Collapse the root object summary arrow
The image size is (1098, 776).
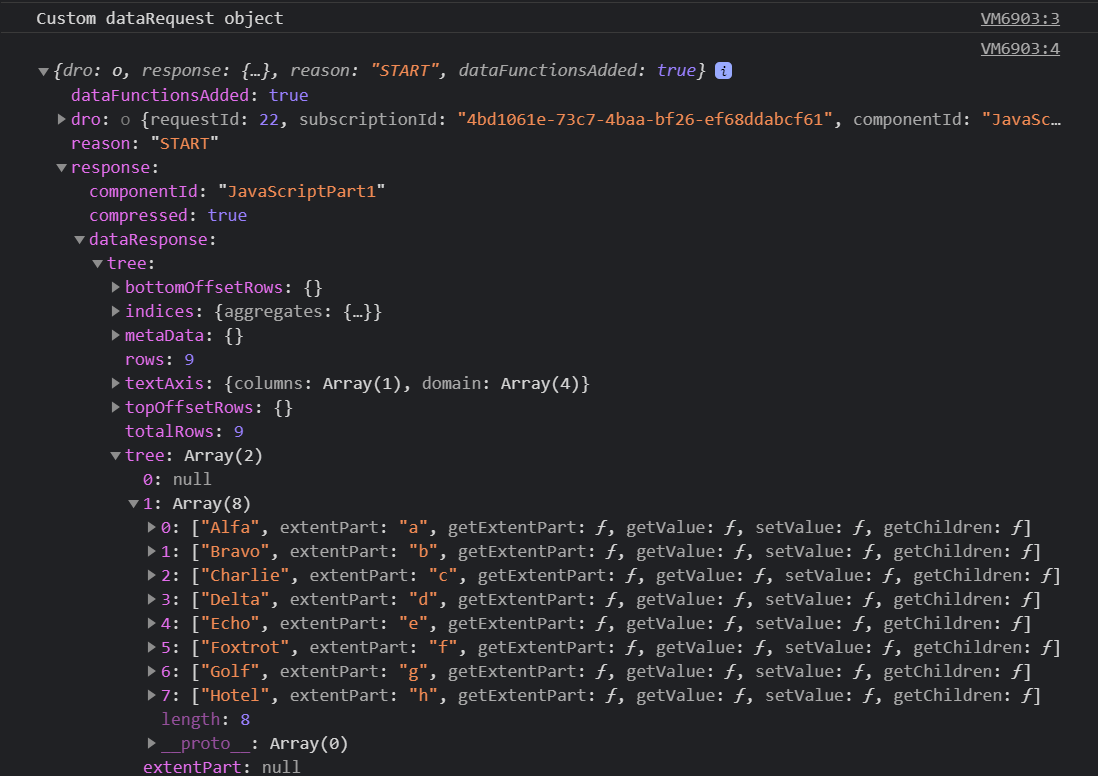[x=43, y=71]
